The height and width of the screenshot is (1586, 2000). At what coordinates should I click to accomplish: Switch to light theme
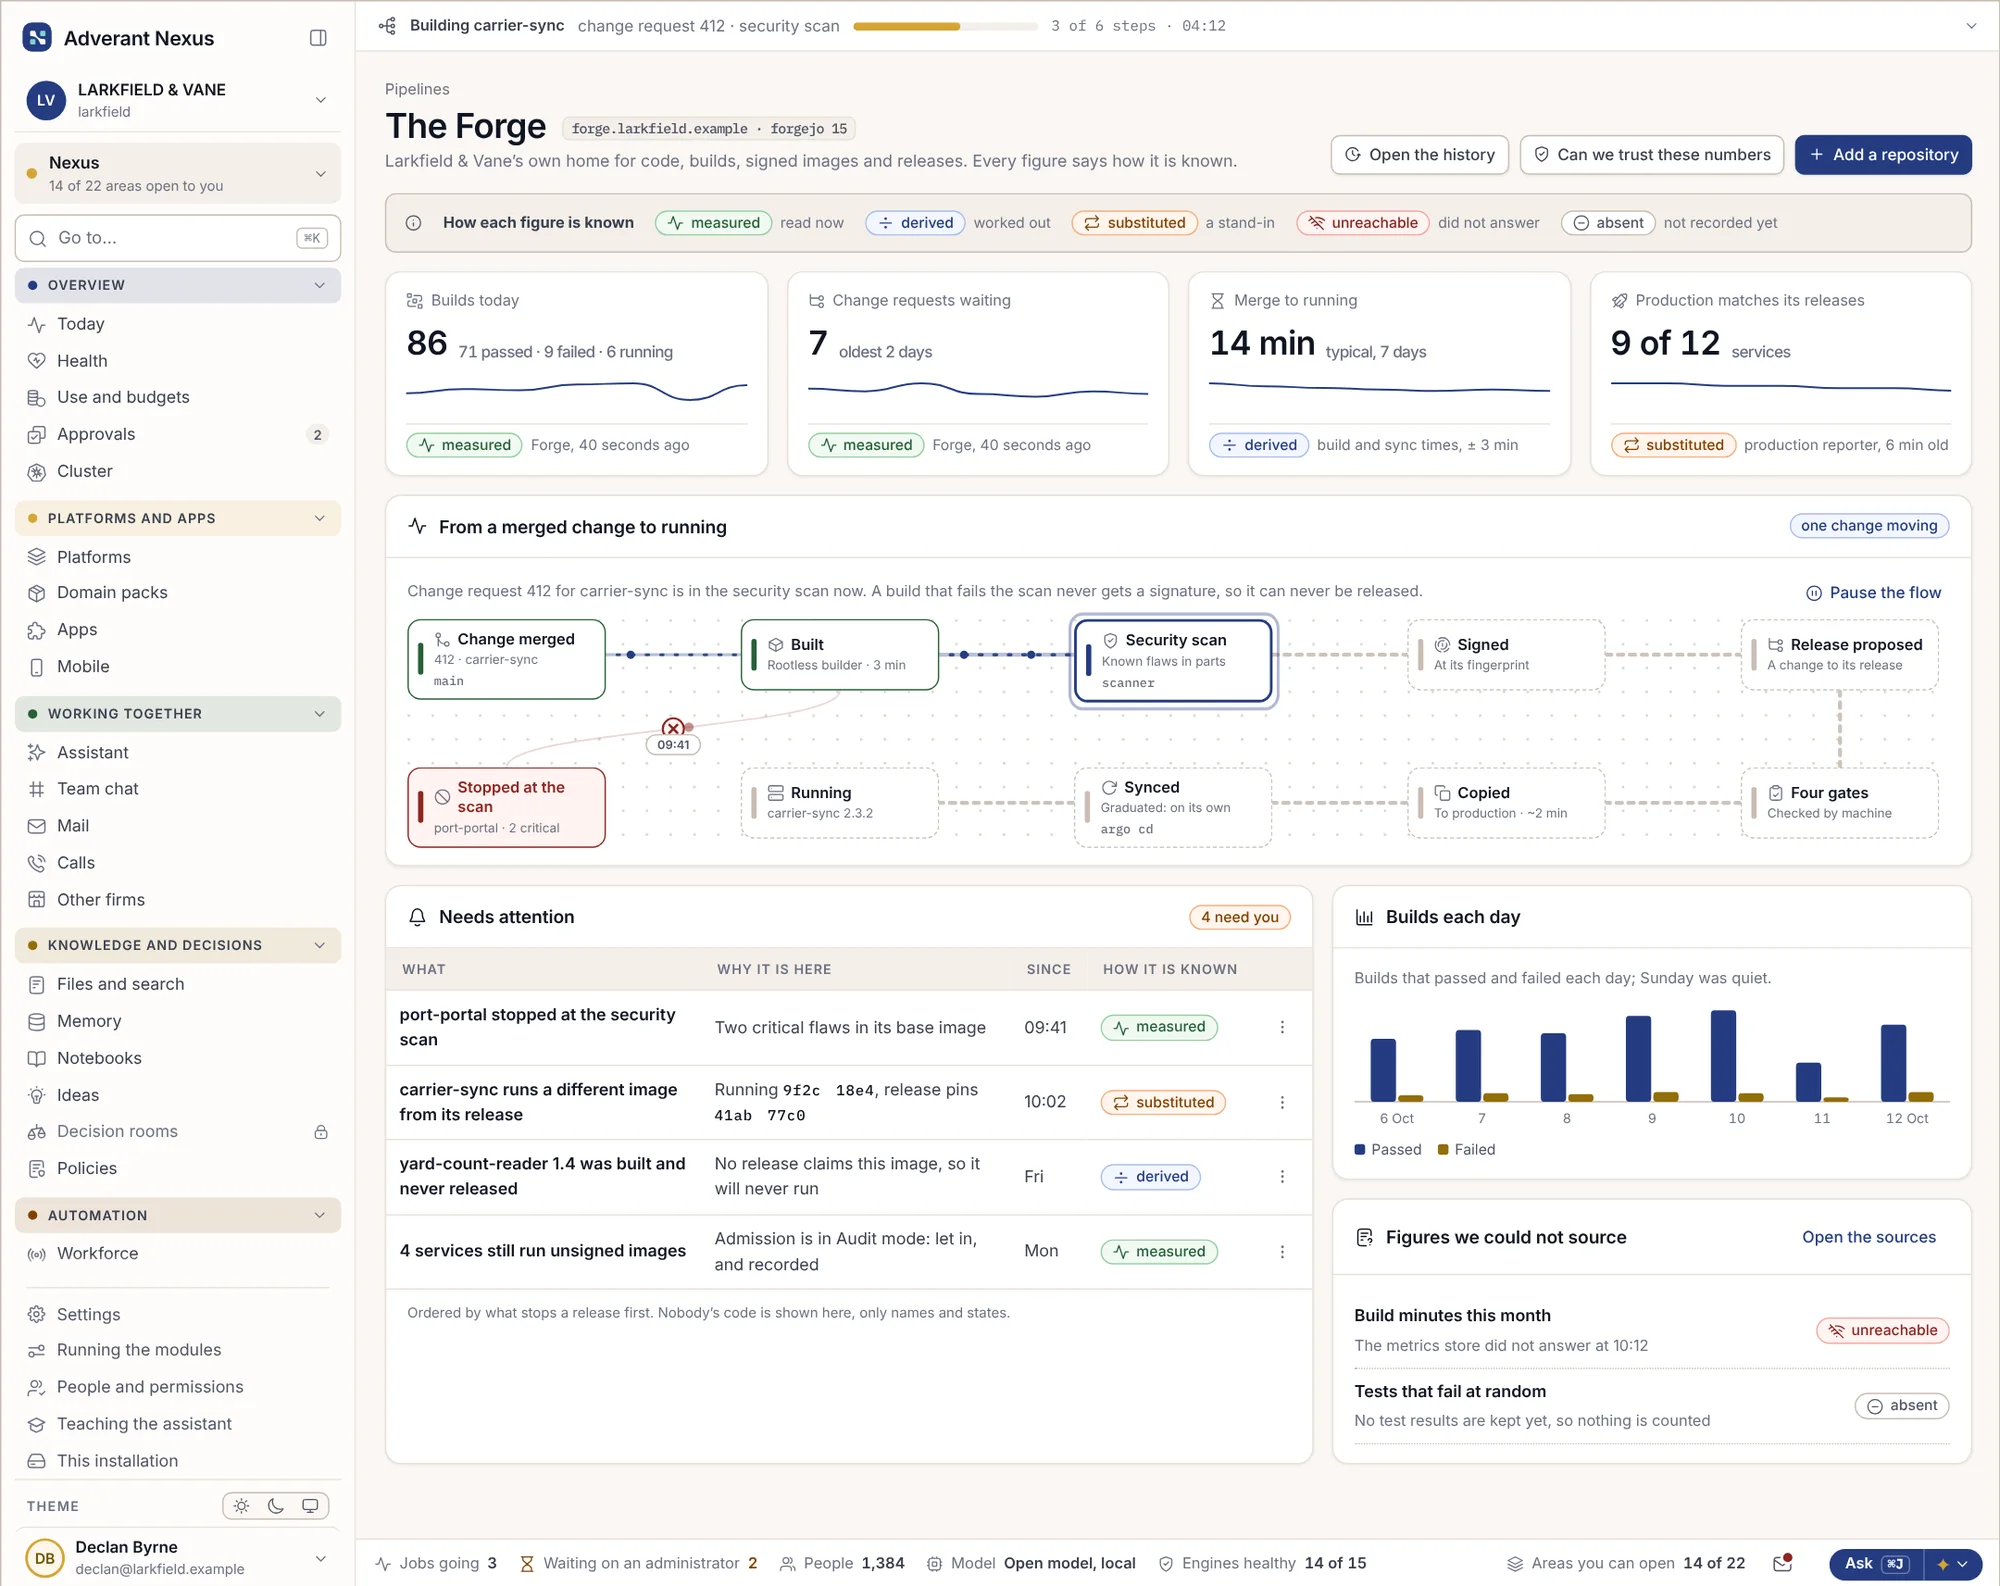coord(241,1506)
